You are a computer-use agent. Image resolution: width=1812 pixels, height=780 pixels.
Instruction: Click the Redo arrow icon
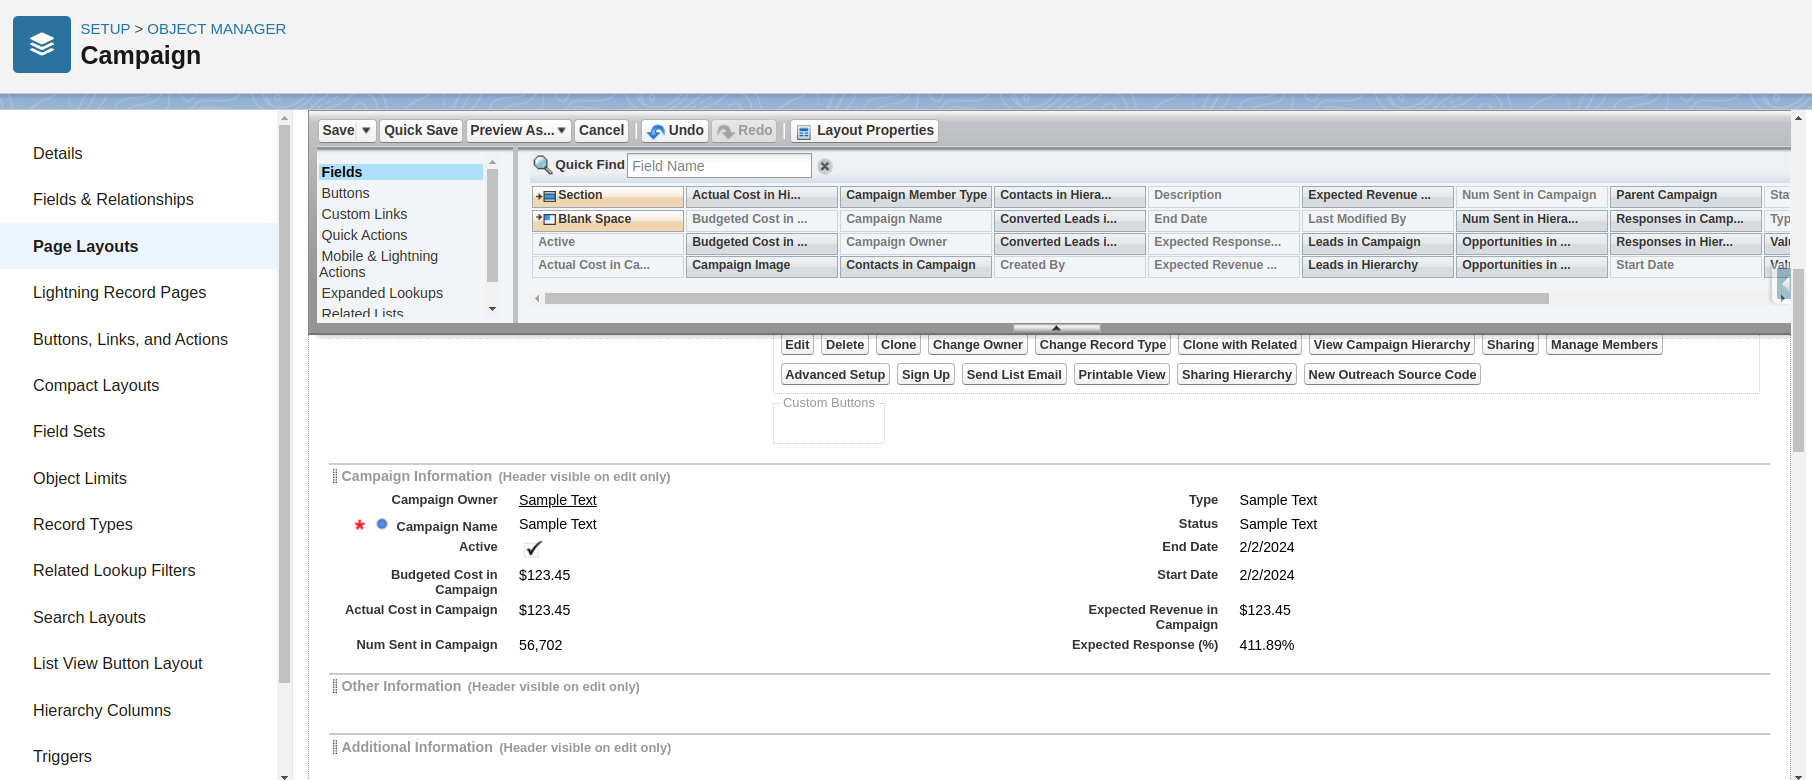pyautogui.click(x=725, y=131)
